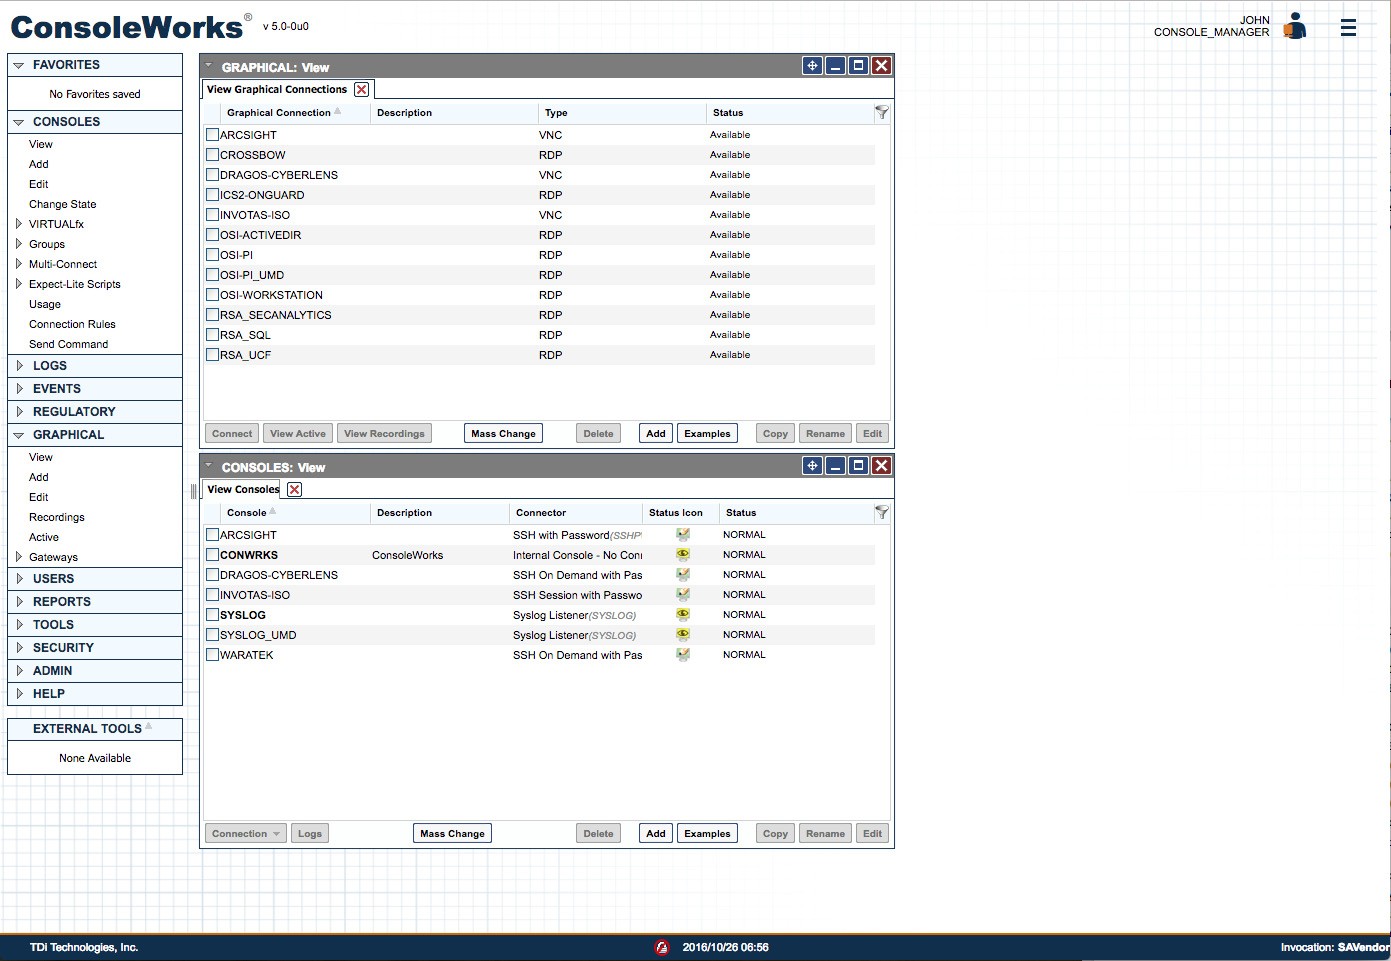The image size is (1391, 961).
Task: Expand the LOGS section
Action: pyautogui.click(x=19, y=365)
